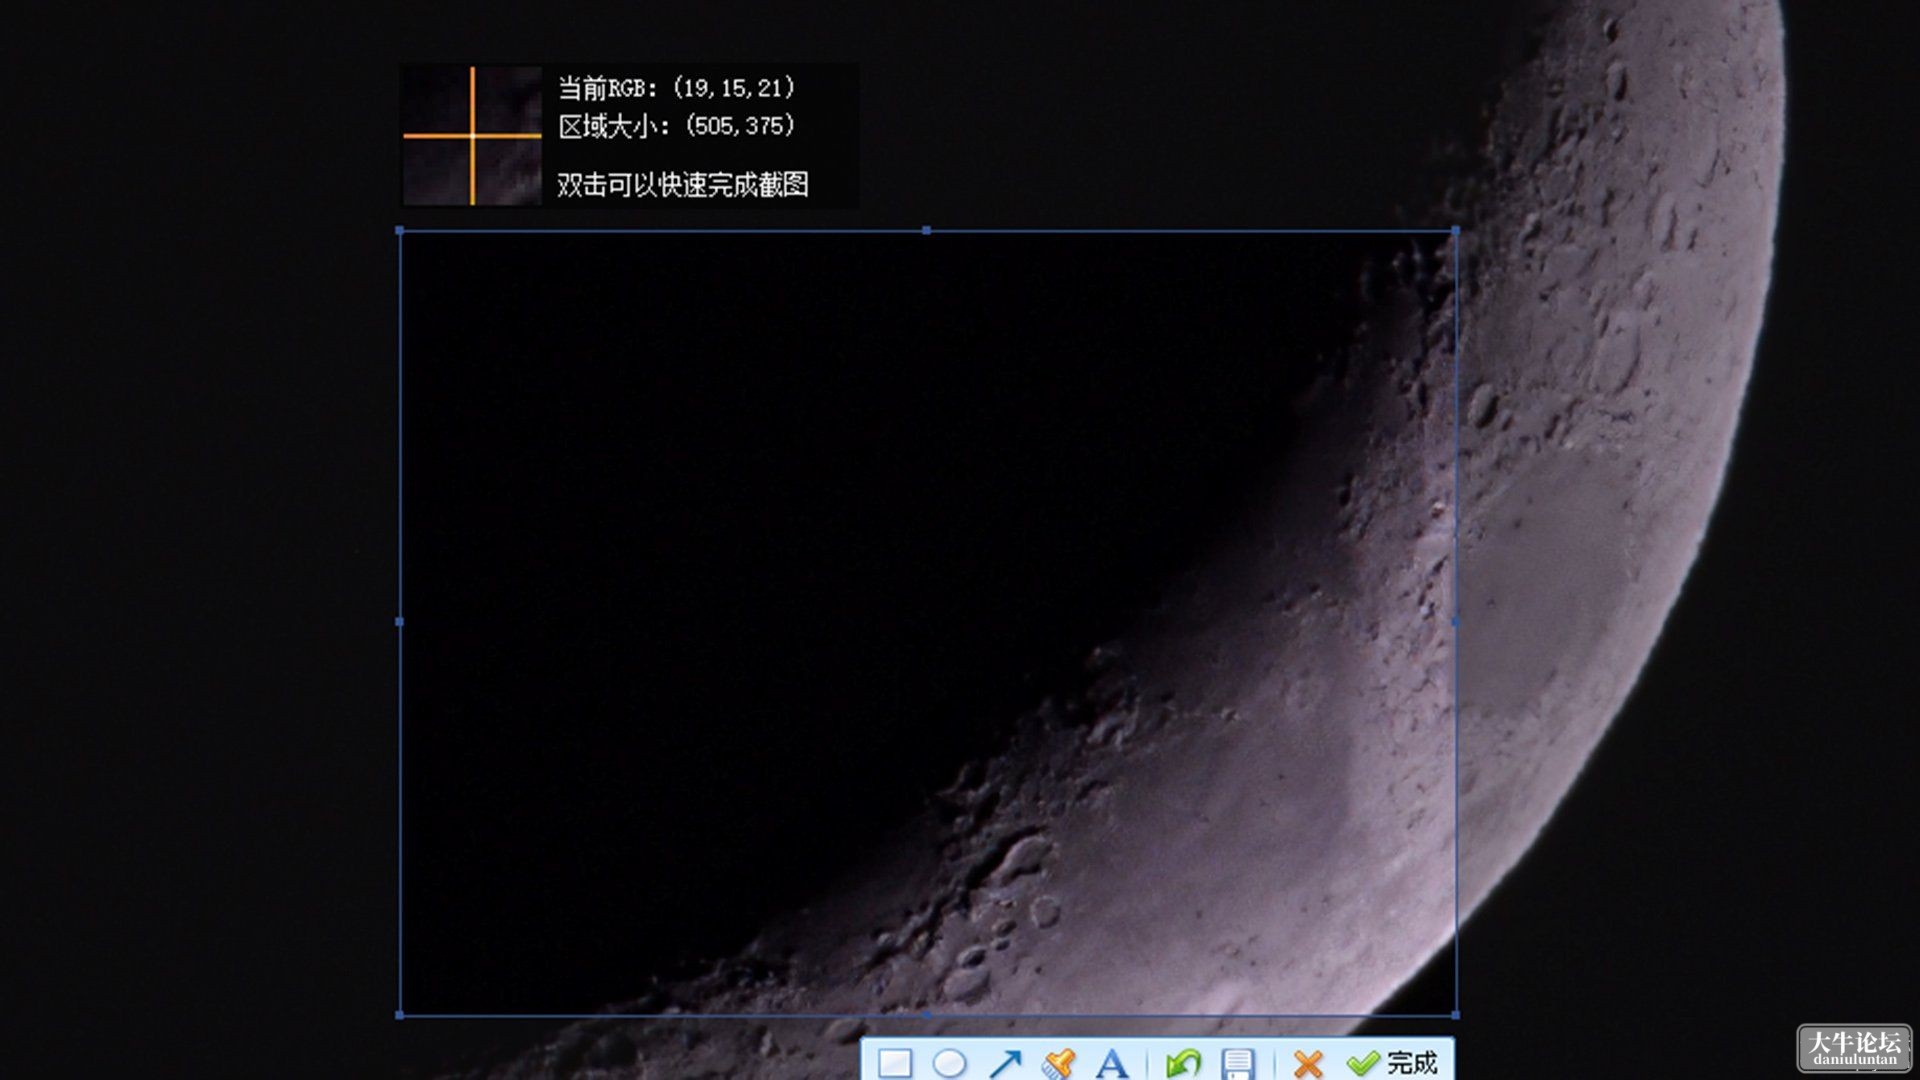Click the bottom-right selection corner handle
Screen dimensions: 1920x1080
(1455, 1015)
